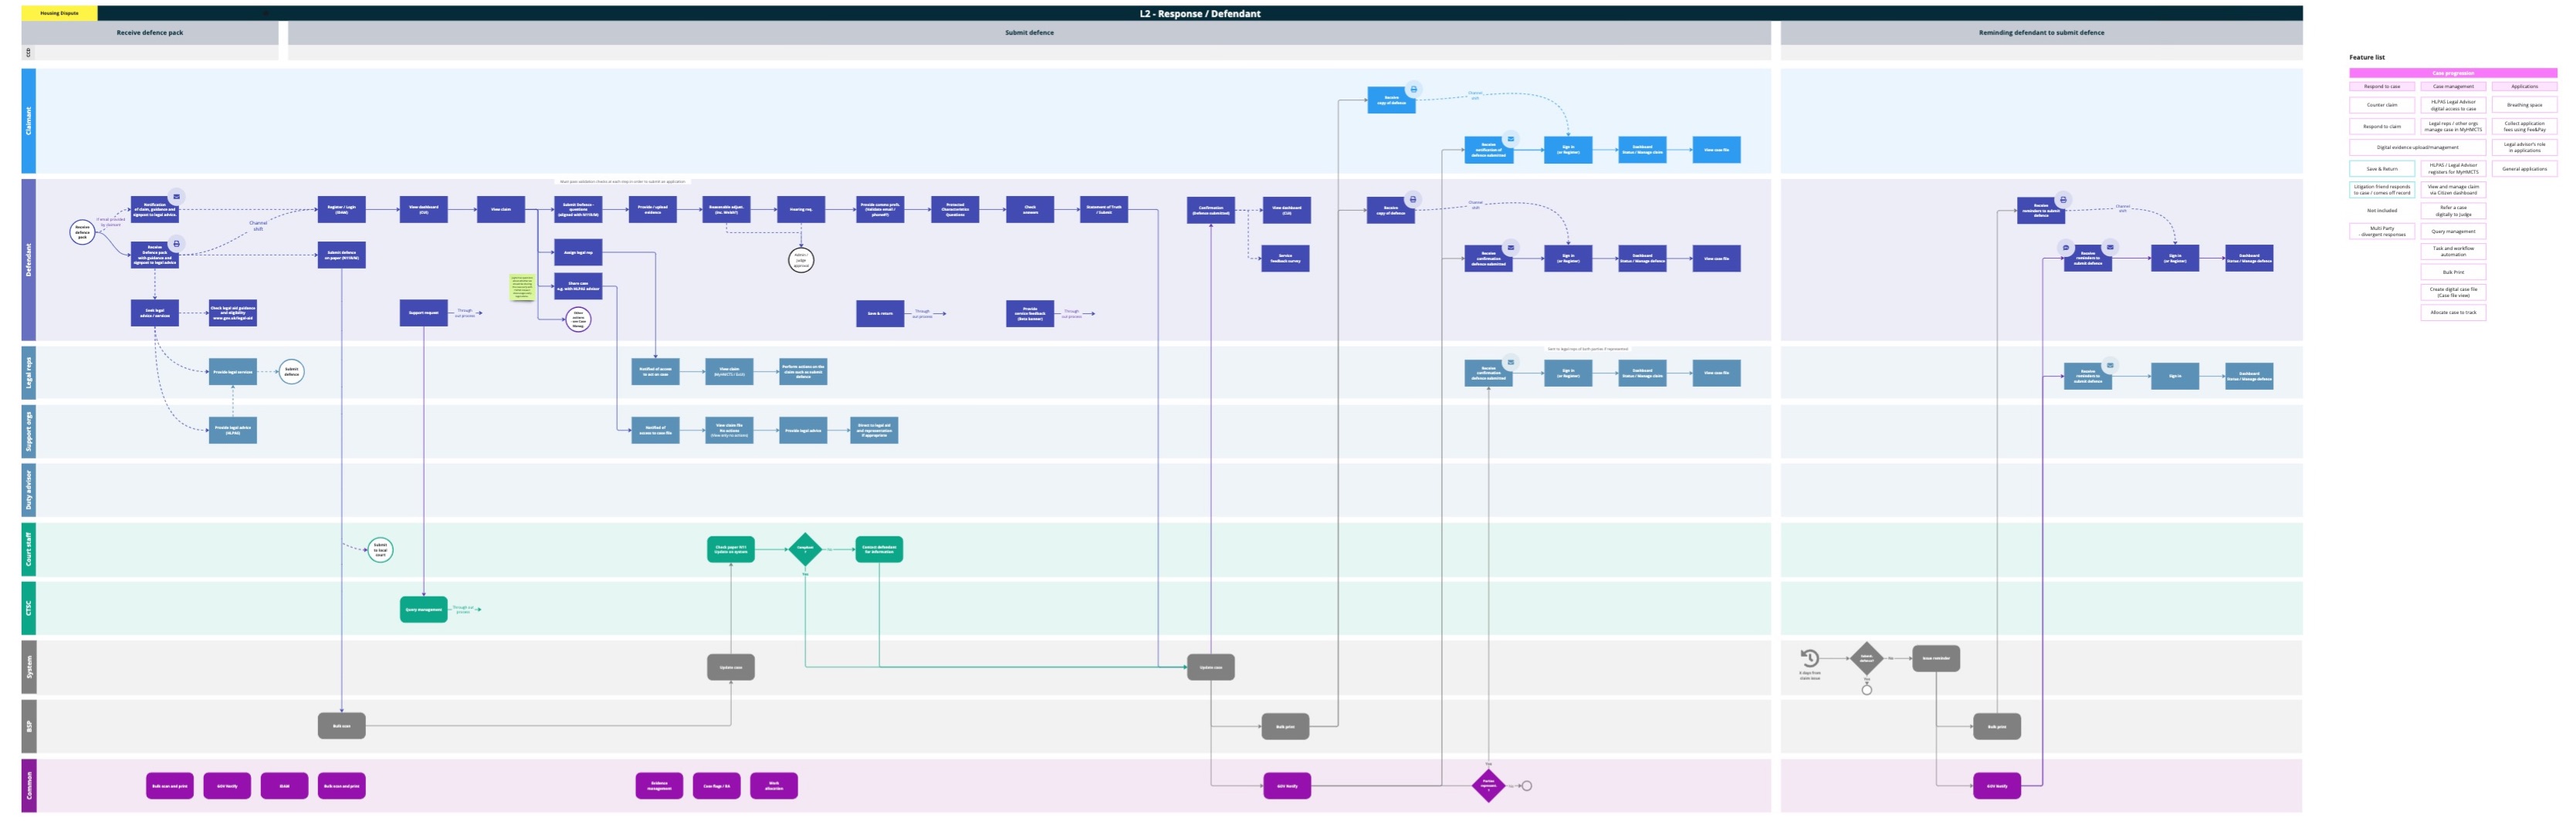Click printer icon on Defendant's Receive copy of defence

click(1412, 199)
